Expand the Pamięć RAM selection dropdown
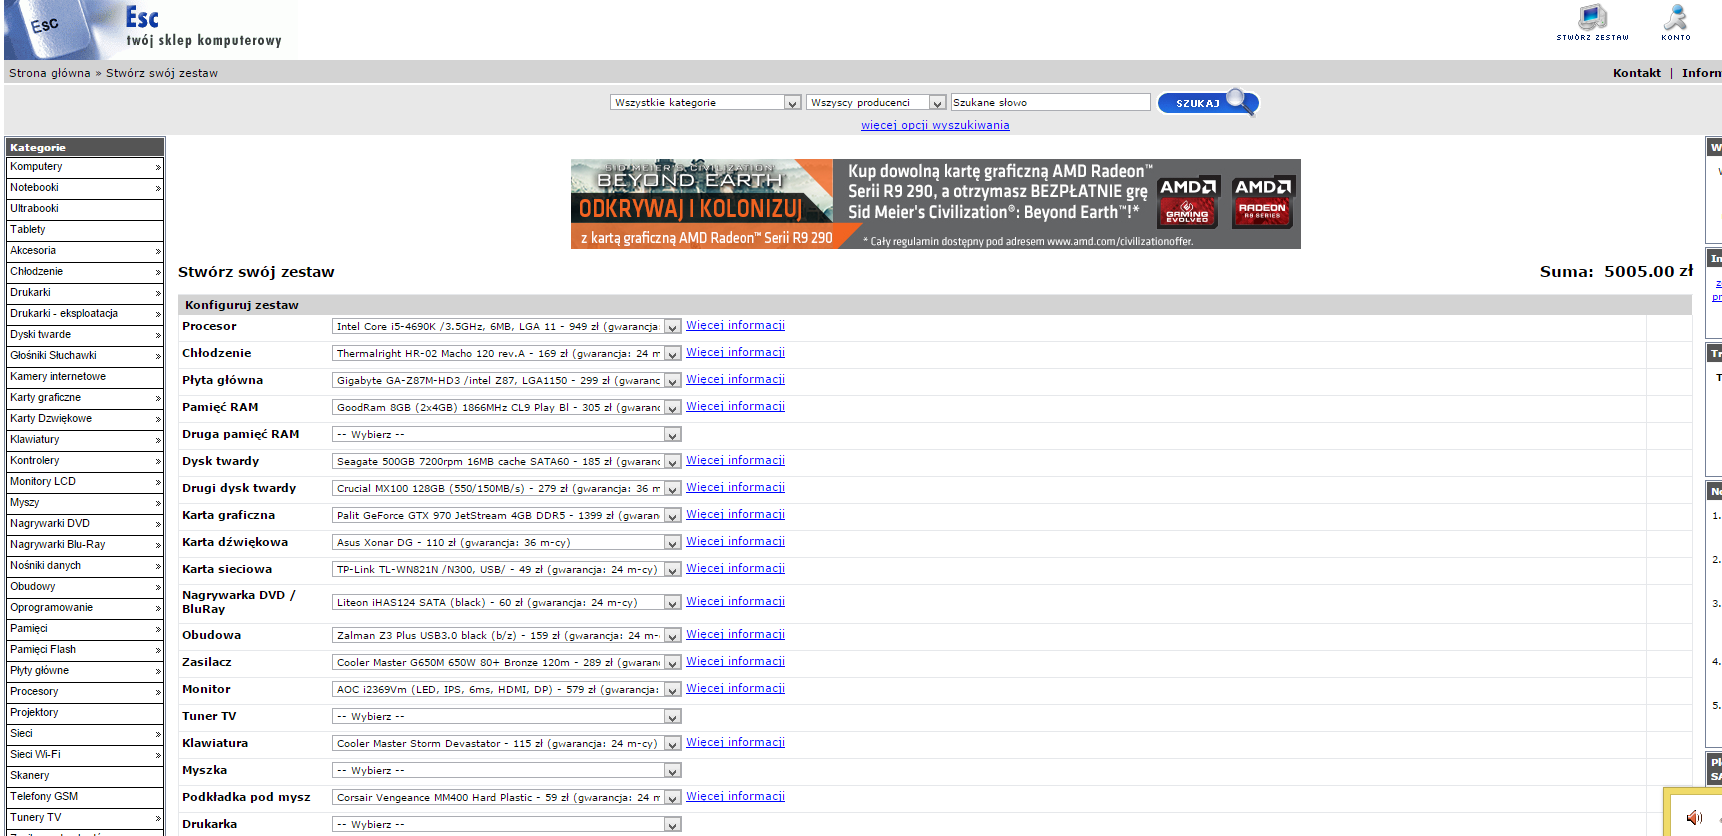The height and width of the screenshot is (836, 1722). (x=506, y=407)
